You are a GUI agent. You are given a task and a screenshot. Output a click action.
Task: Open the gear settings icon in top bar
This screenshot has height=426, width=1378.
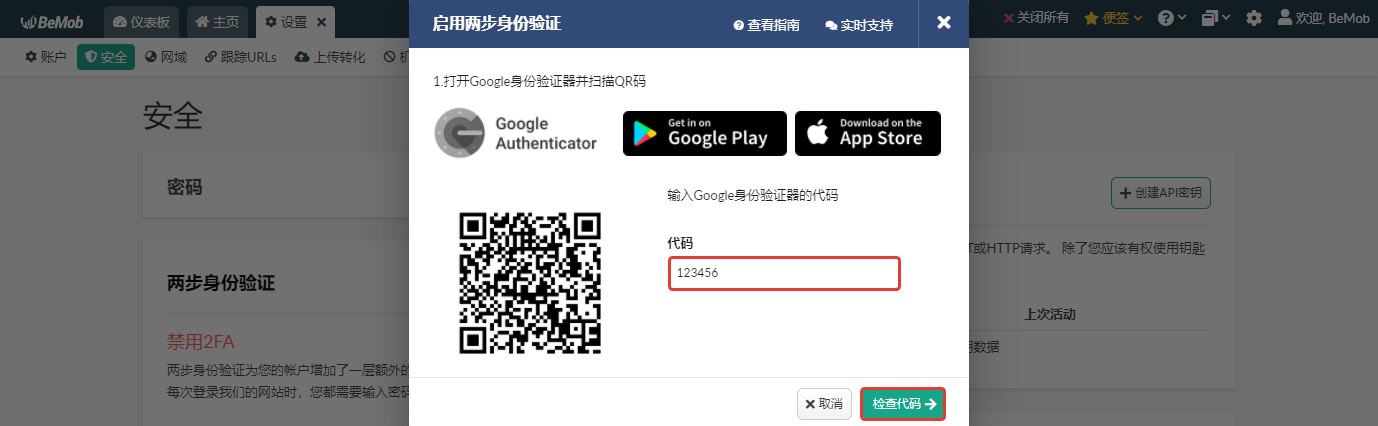coord(1254,18)
